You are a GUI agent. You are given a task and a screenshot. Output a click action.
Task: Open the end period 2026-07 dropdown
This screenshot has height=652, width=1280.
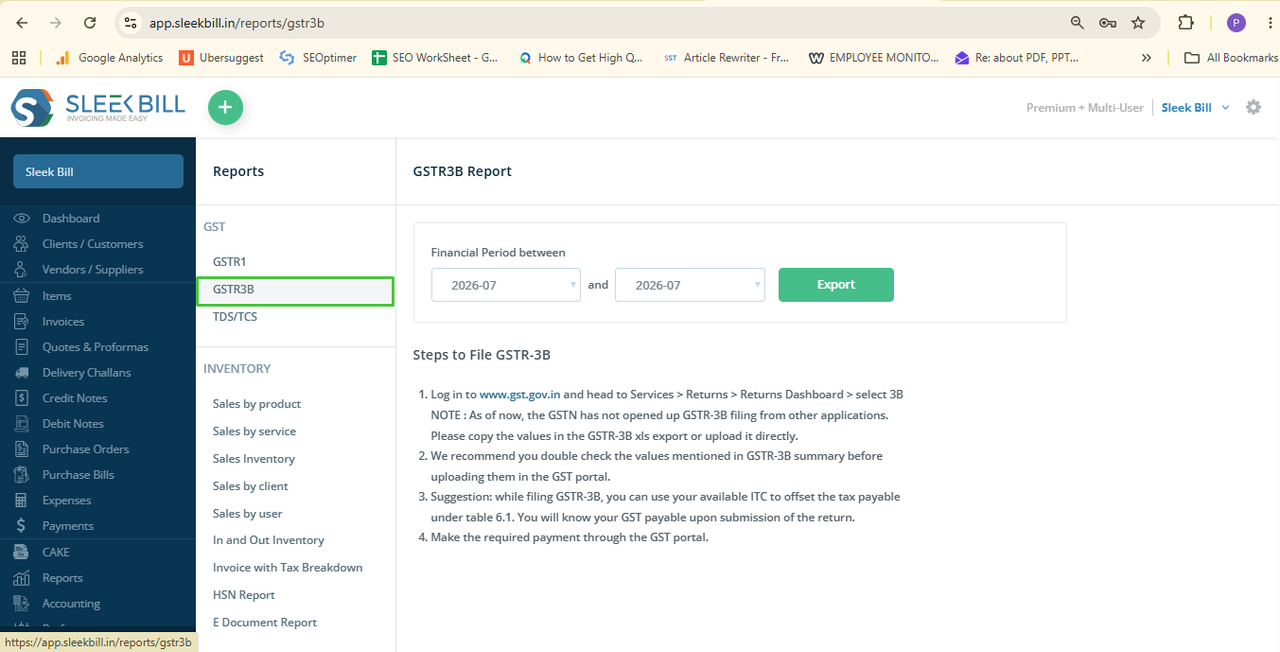[690, 285]
